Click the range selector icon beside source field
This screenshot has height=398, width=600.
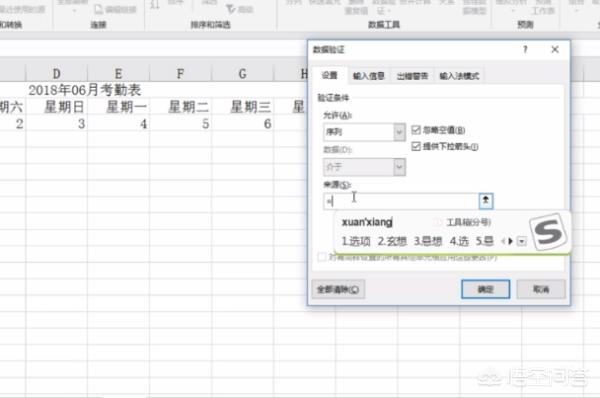click(x=486, y=201)
